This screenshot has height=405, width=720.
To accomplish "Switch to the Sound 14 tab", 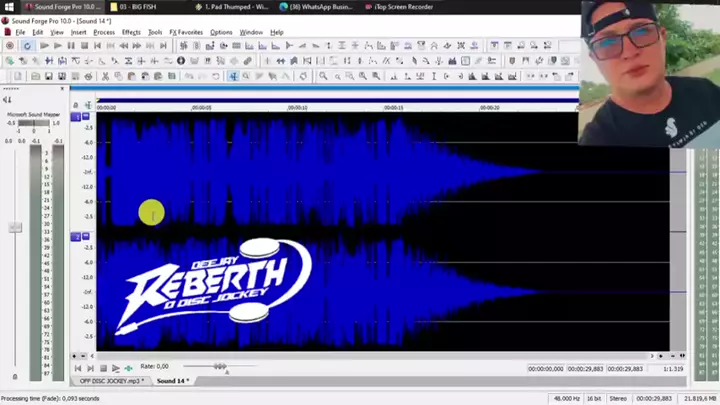I will [x=173, y=381].
